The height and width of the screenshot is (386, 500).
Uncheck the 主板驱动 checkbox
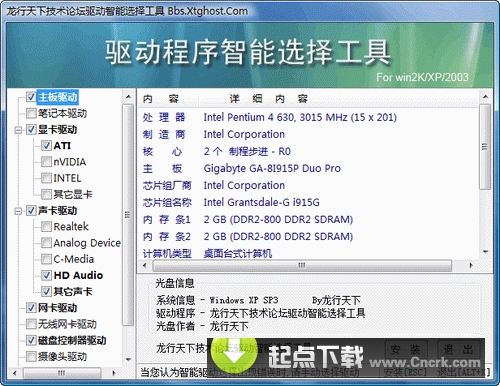pos(31,97)
